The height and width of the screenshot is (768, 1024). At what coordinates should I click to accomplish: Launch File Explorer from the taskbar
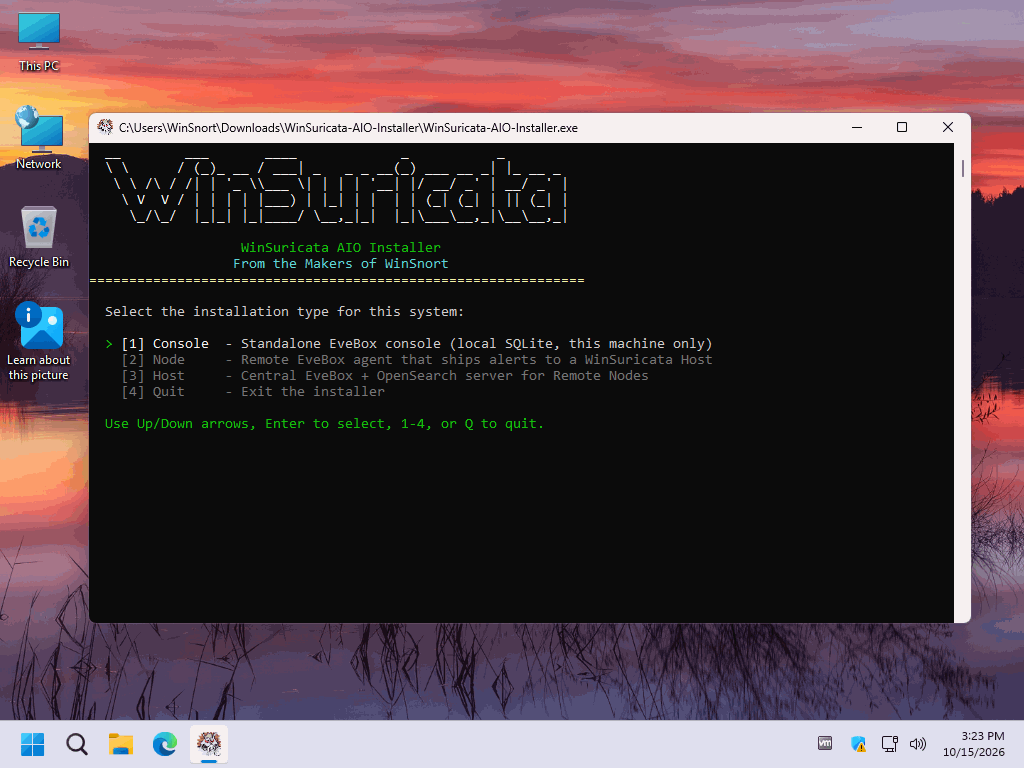pos(121,744)
